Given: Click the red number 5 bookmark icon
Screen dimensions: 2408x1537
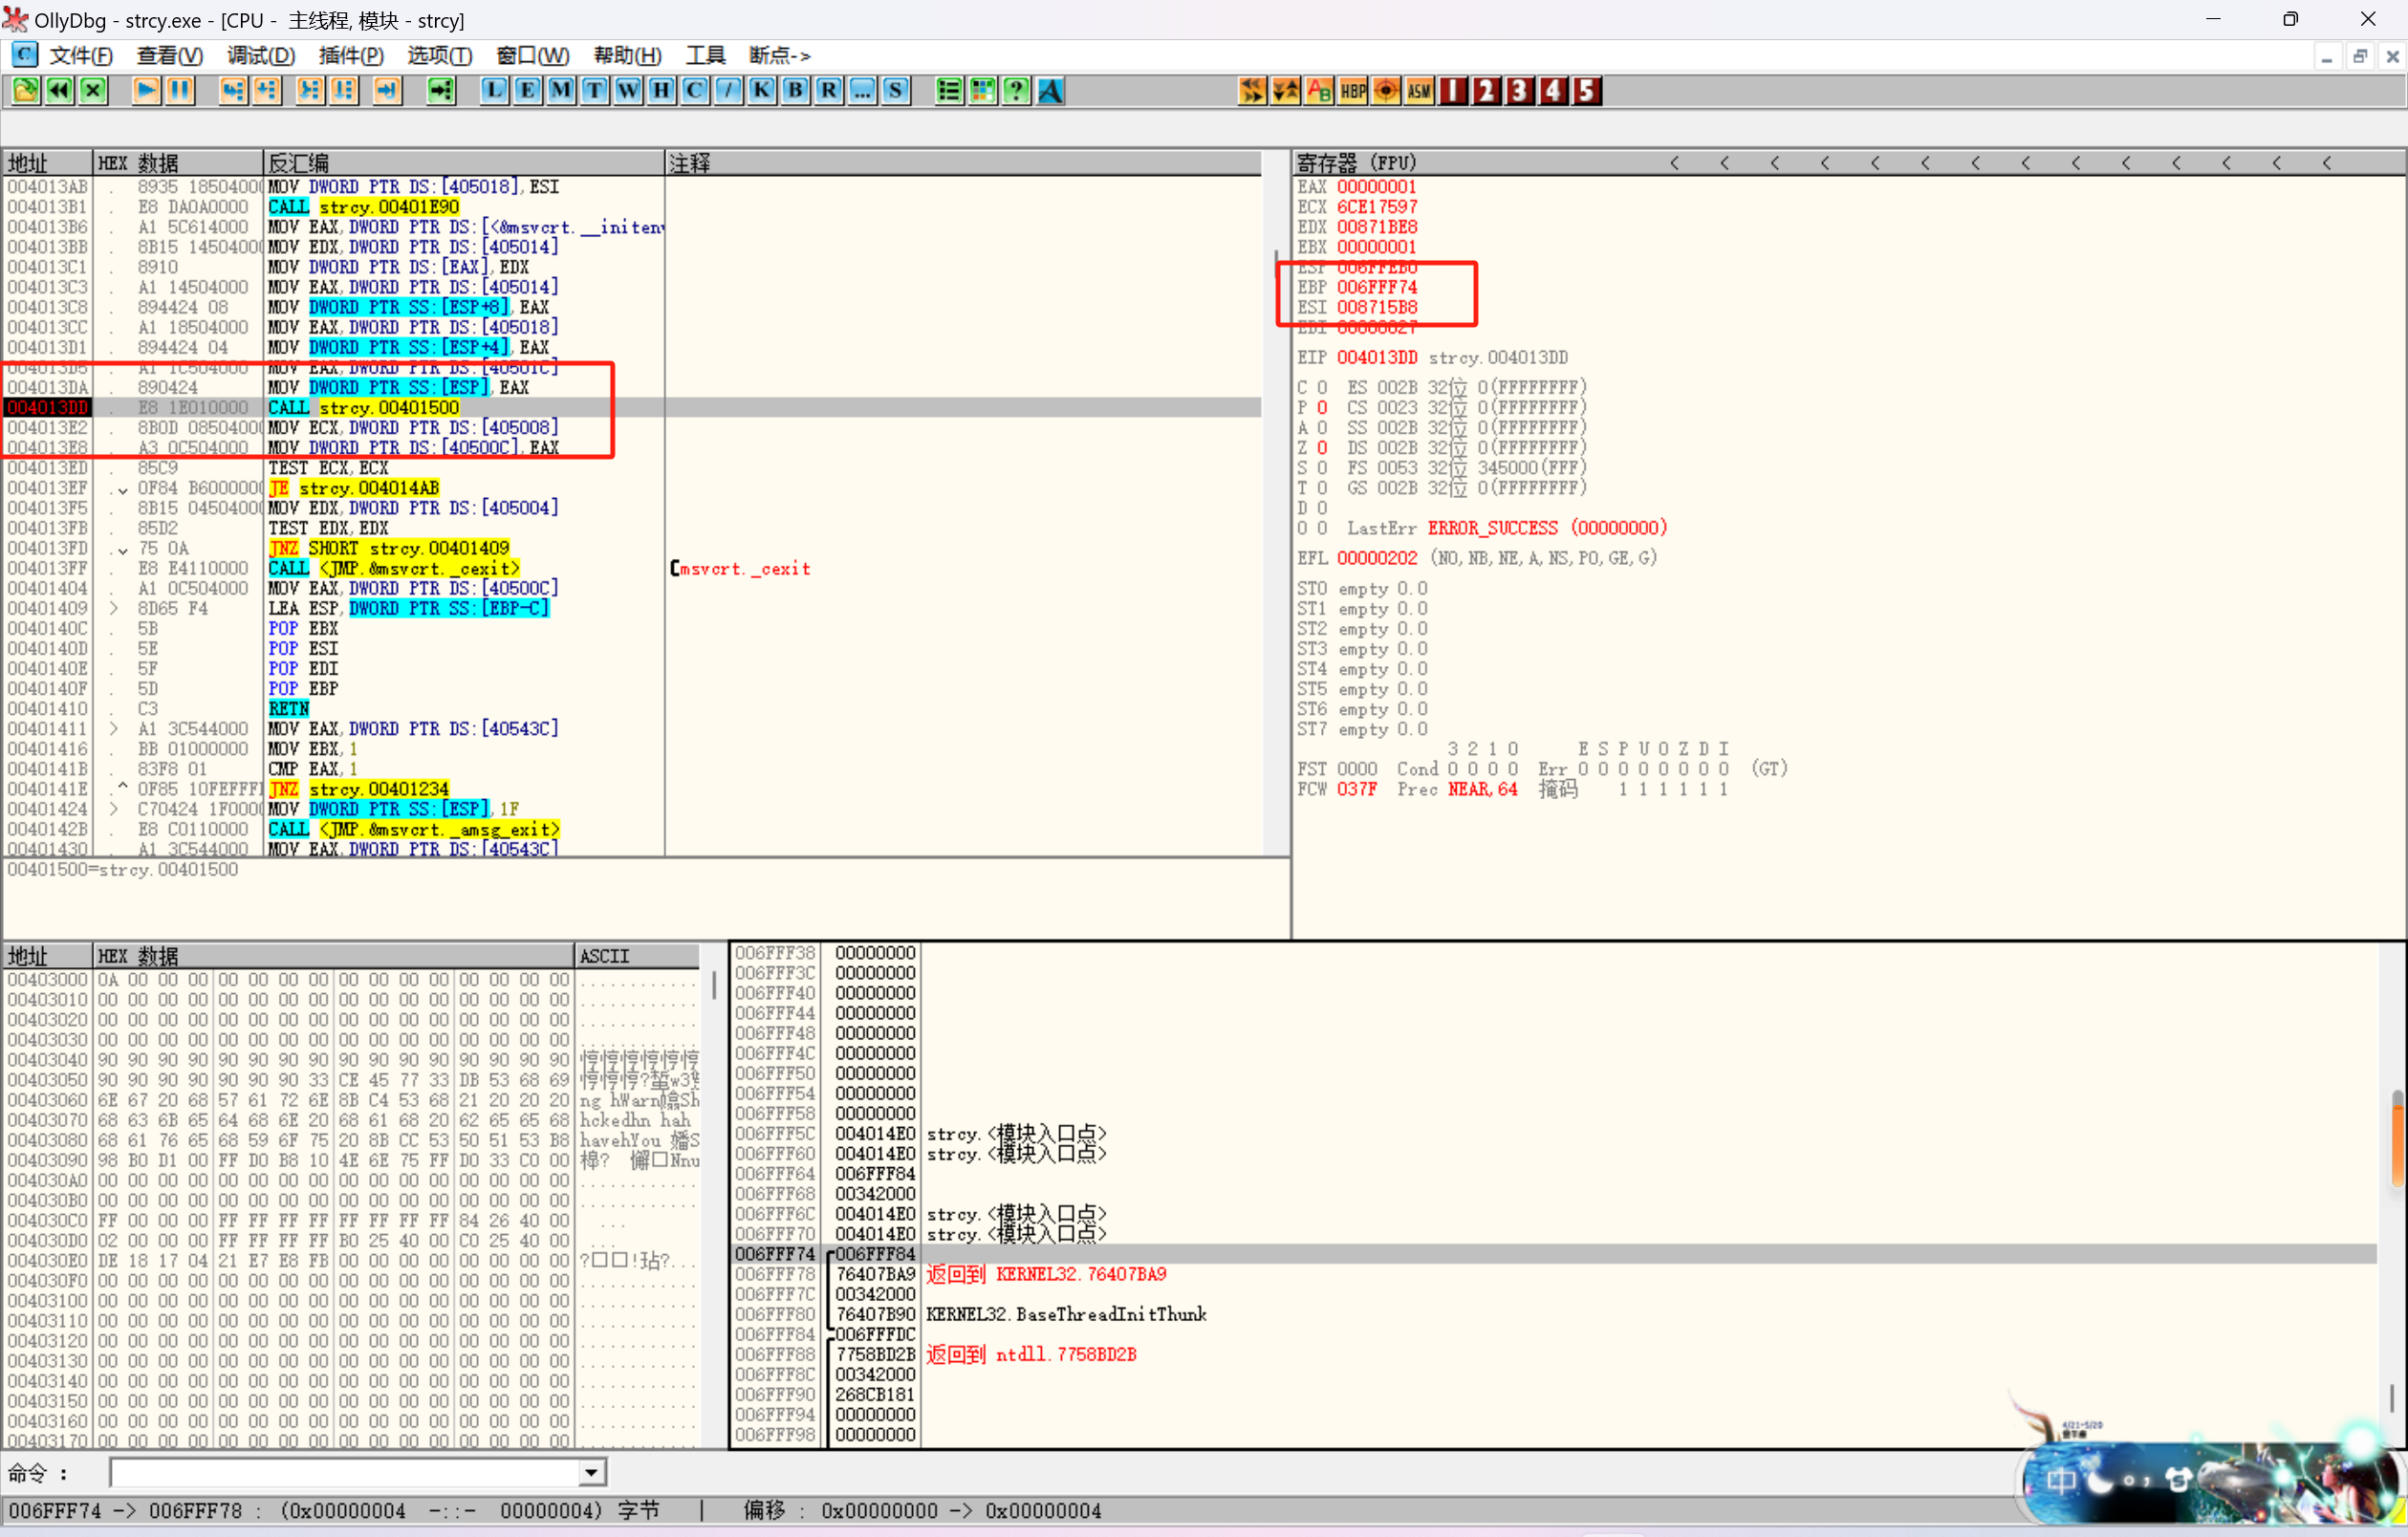Looking at the screenshot, I should [x=1587, y=91].
